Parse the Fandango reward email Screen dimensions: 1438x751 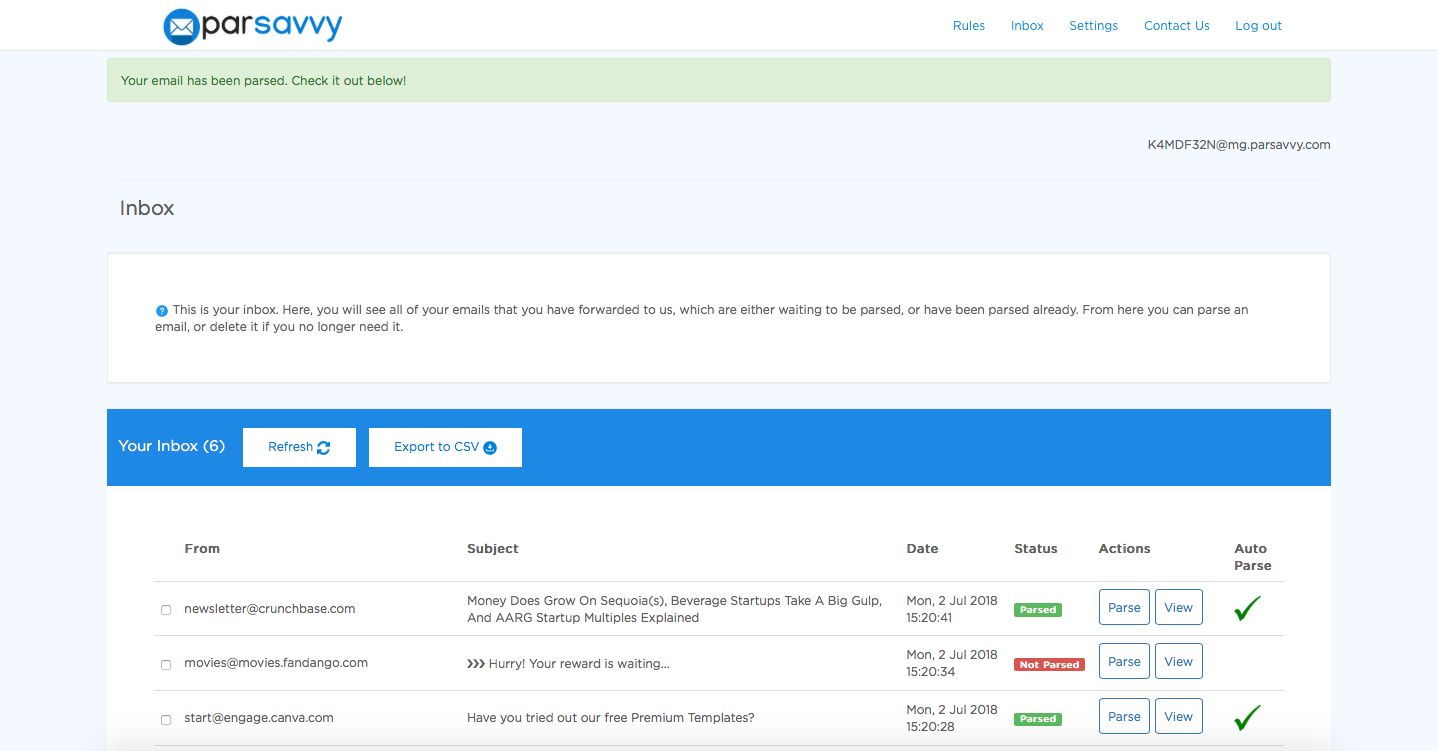coord(1124,661)
